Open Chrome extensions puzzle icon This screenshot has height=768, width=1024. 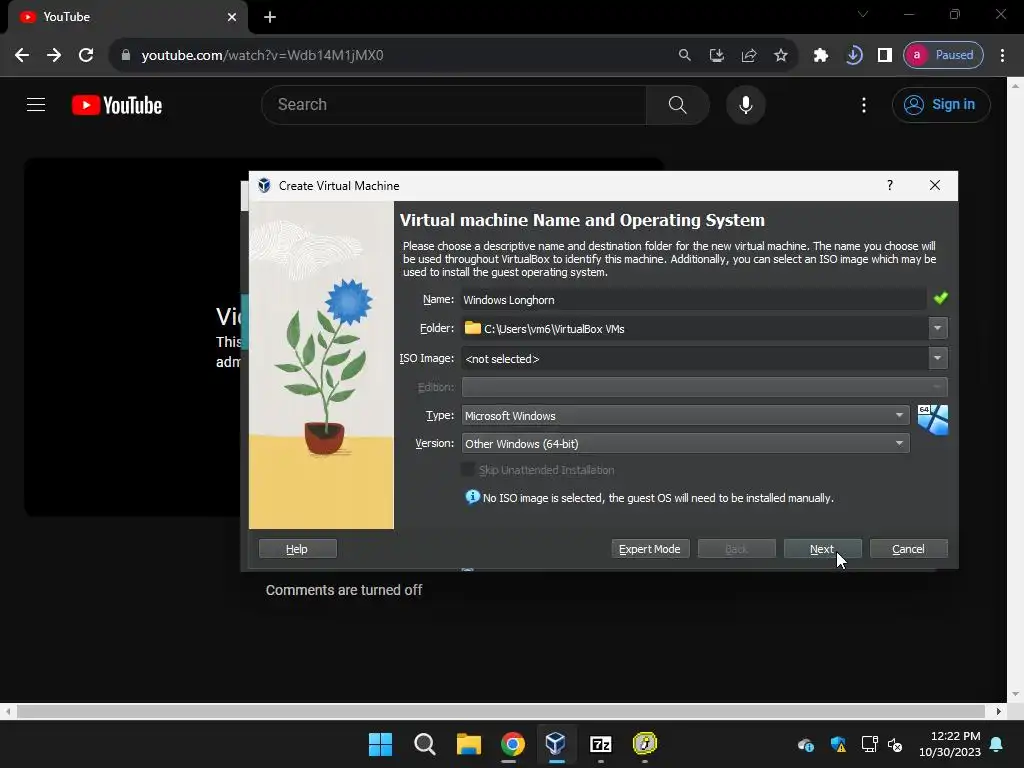pos(821,55)
